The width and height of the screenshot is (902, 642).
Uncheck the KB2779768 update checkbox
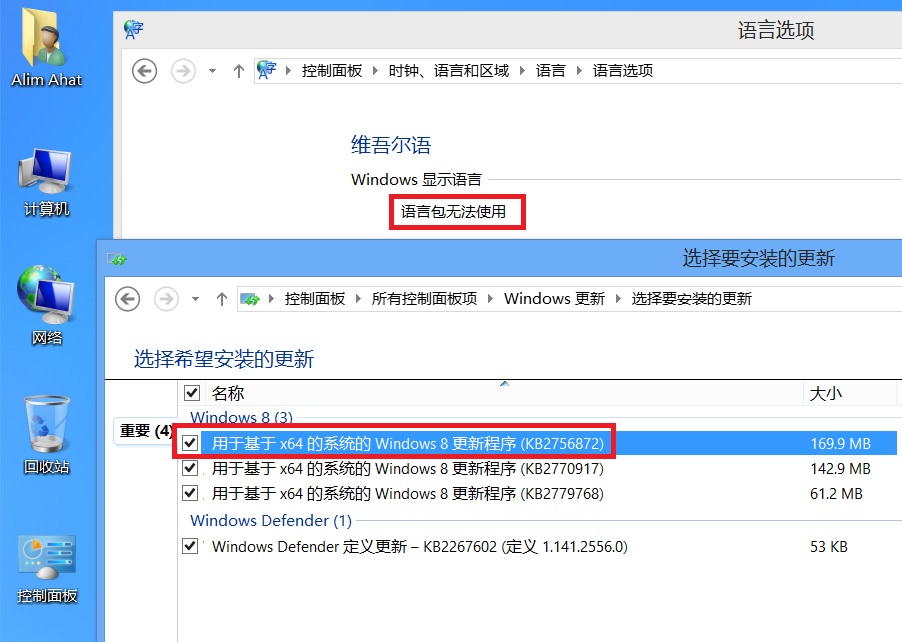point(190,493)
